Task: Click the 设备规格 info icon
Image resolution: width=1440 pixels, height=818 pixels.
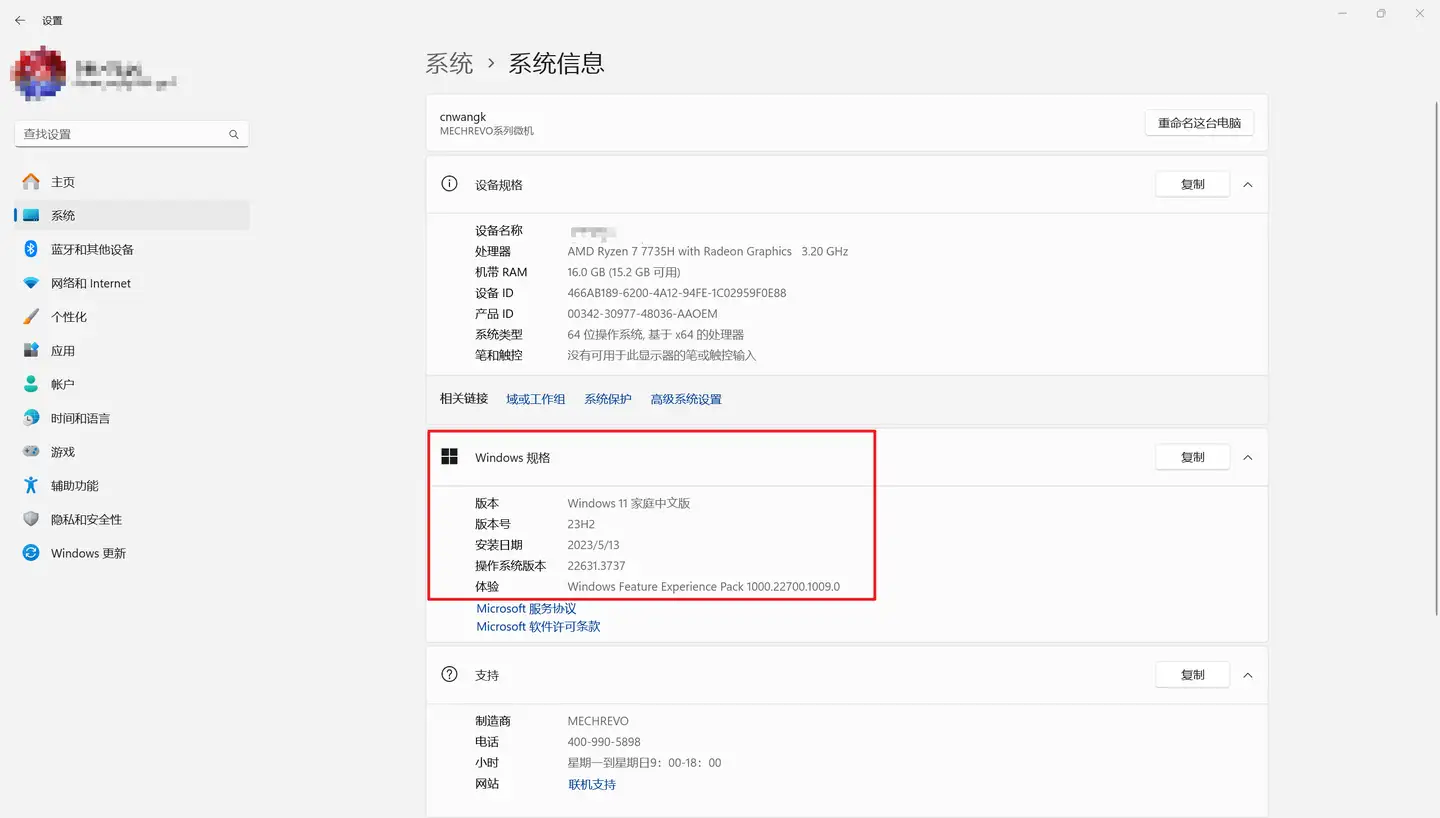Action: point(450,184)
